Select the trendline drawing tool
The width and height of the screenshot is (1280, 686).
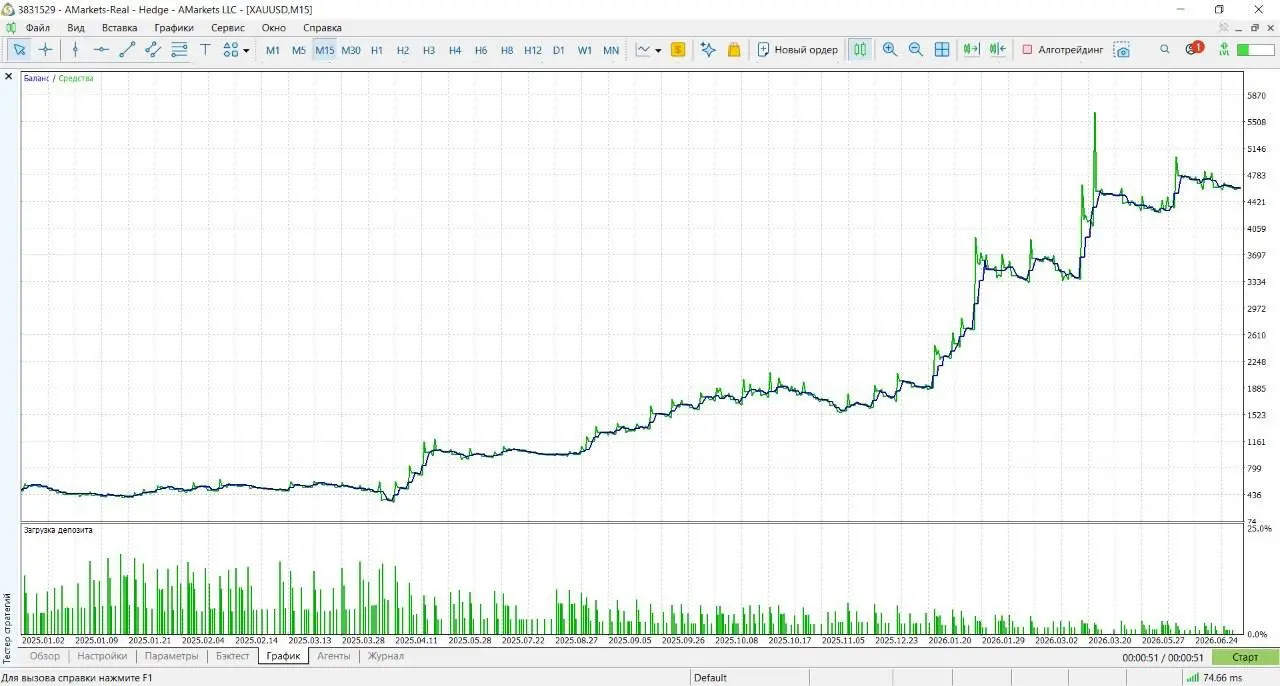point(127,50)
